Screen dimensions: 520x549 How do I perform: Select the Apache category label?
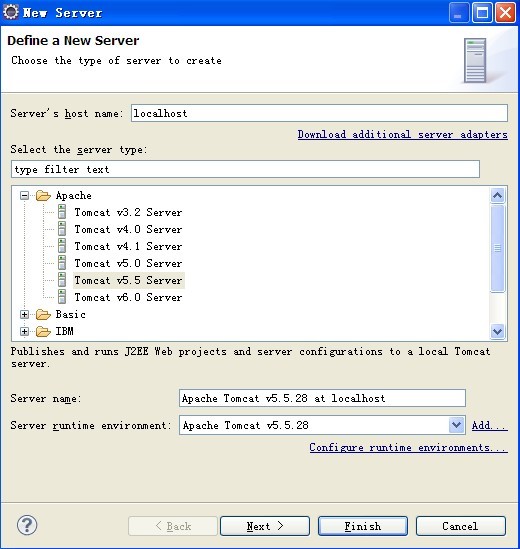point(74,195)
